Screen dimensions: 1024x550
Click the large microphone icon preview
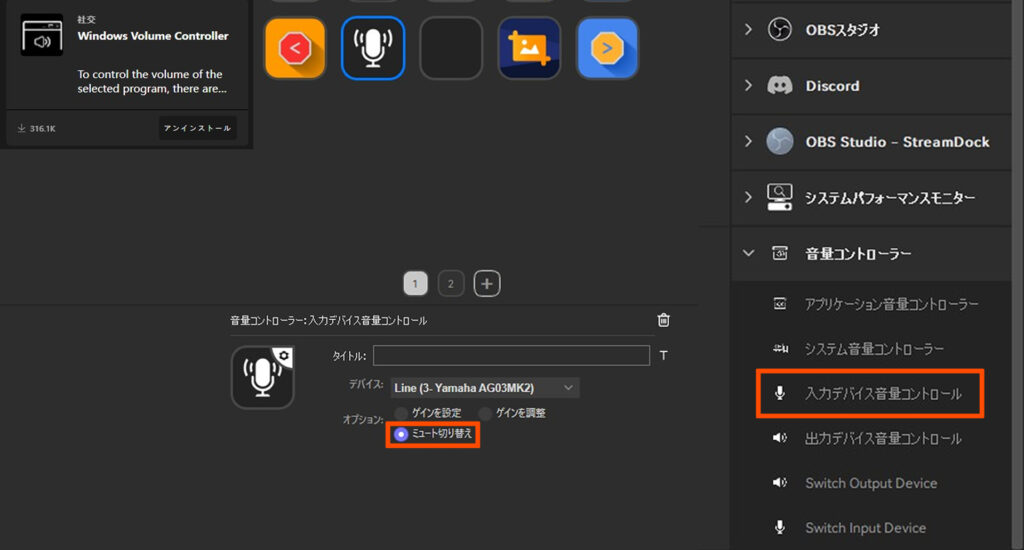(262, 378)
